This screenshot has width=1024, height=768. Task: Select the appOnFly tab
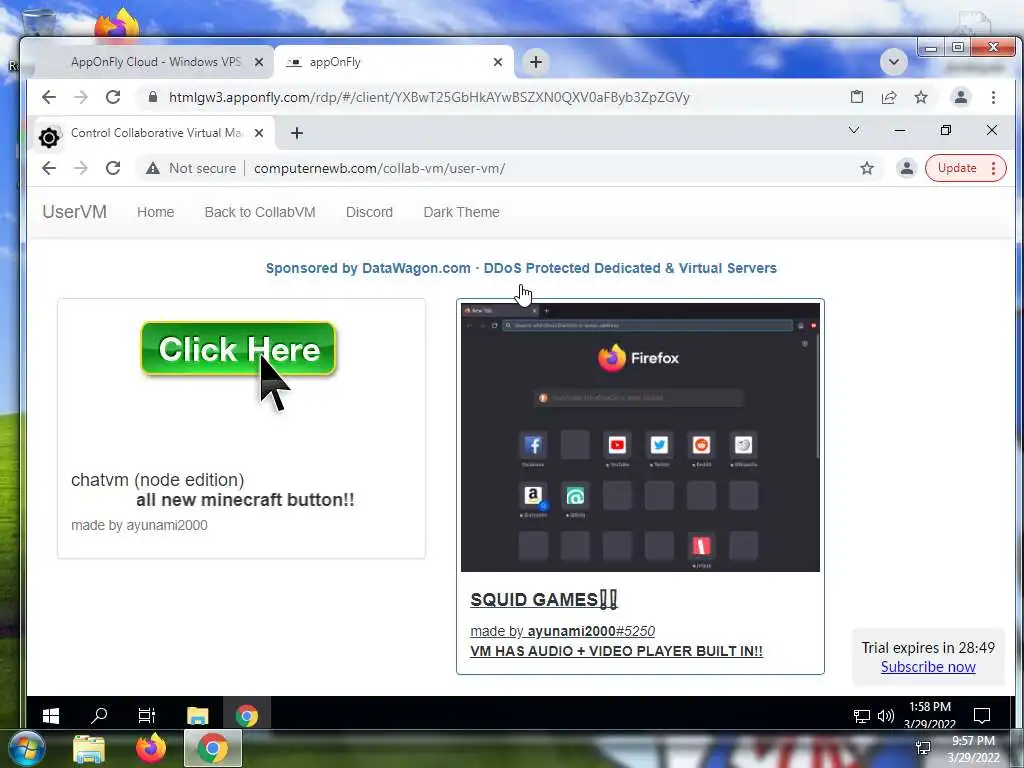click(392, 62)
